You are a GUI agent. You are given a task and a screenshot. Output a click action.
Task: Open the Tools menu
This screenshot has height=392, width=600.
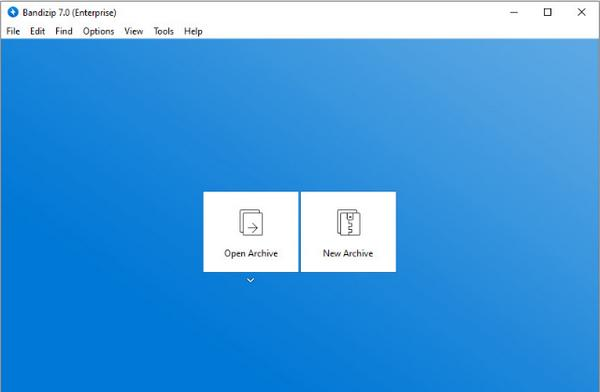point(163,31)
